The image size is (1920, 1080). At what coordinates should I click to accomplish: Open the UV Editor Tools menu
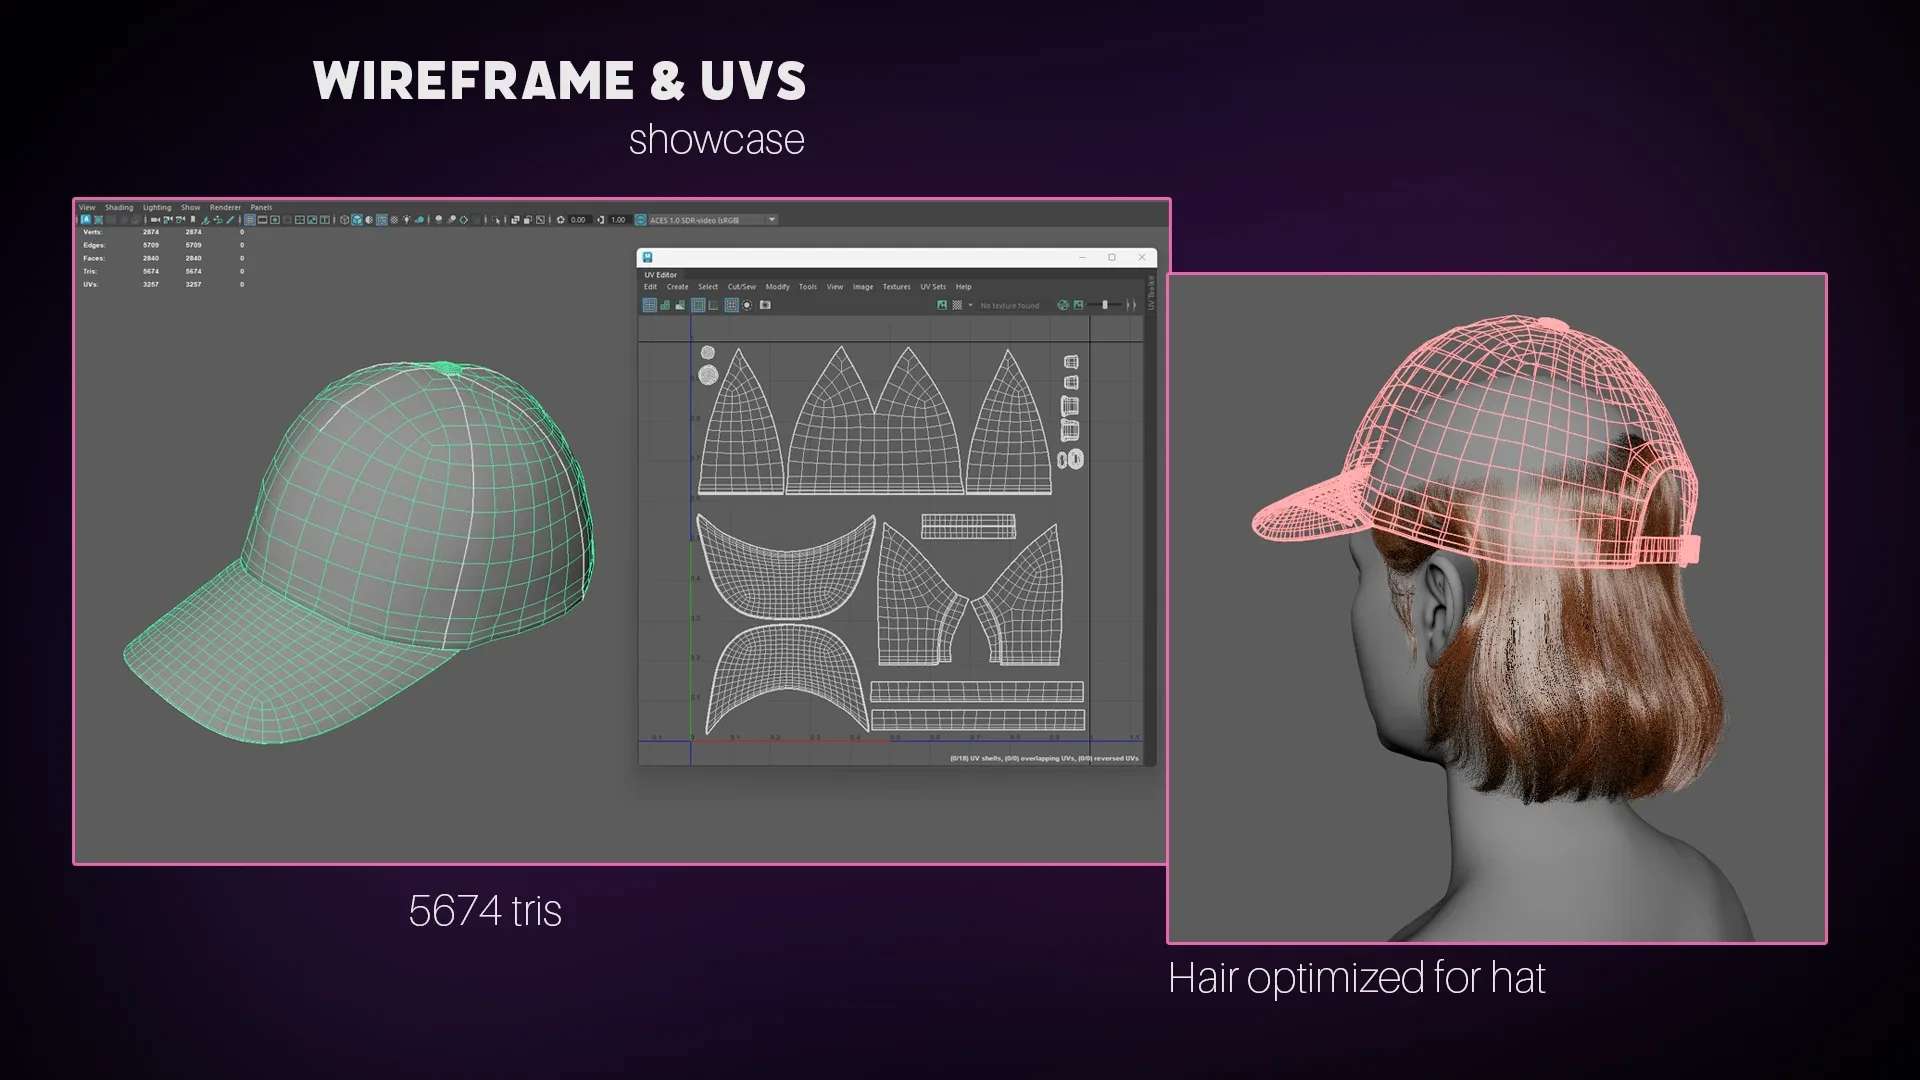coord(808,287)
